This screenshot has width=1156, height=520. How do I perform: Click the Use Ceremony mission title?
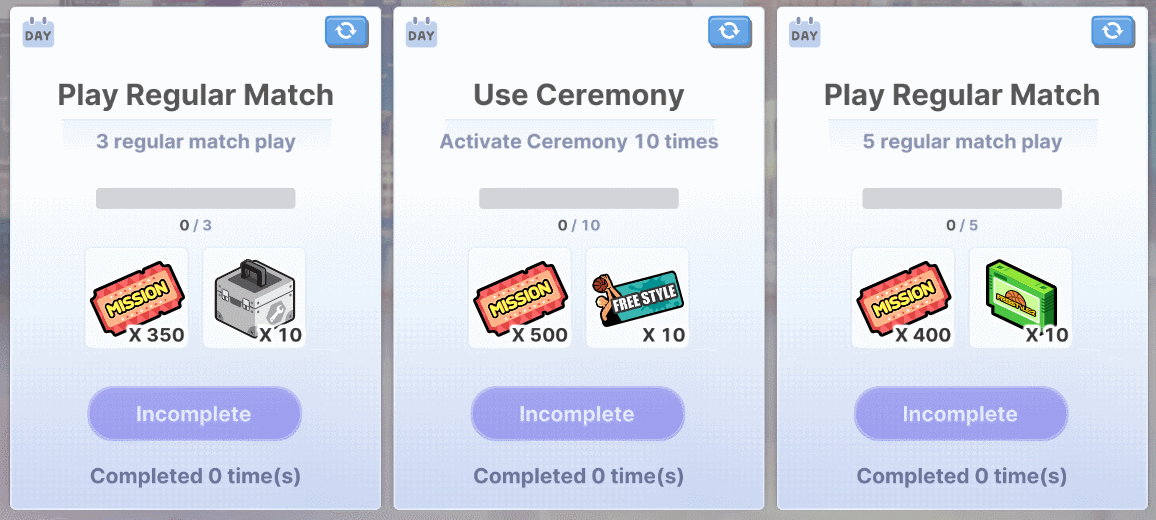pyautogui.click(x=579, y=95)
